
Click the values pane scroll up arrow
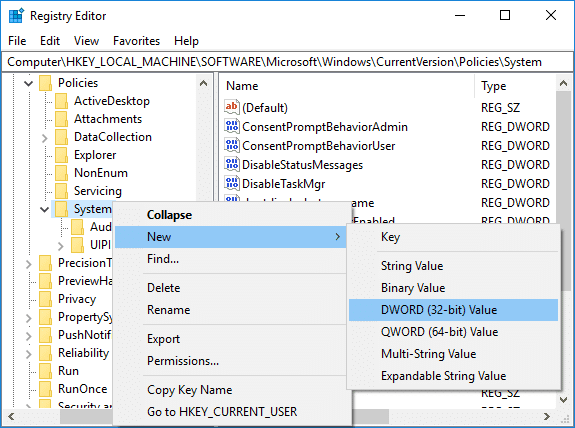click(x=564, y=83)
